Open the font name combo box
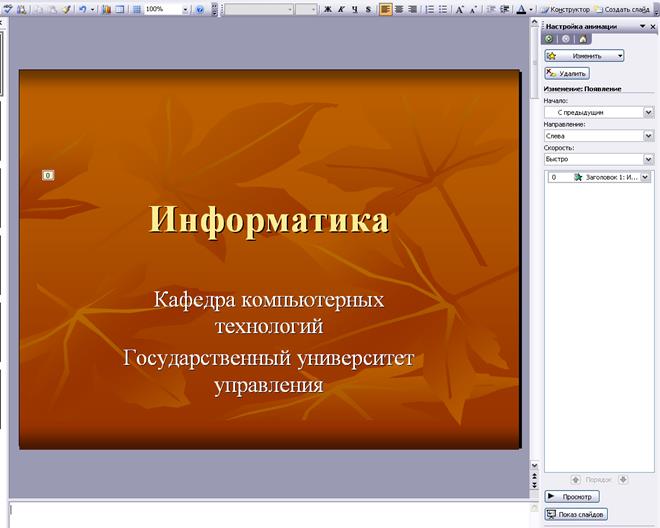Image resolution: width=660 pixels, height=528 pixels. pyautogui.click(x=259, y=9)
